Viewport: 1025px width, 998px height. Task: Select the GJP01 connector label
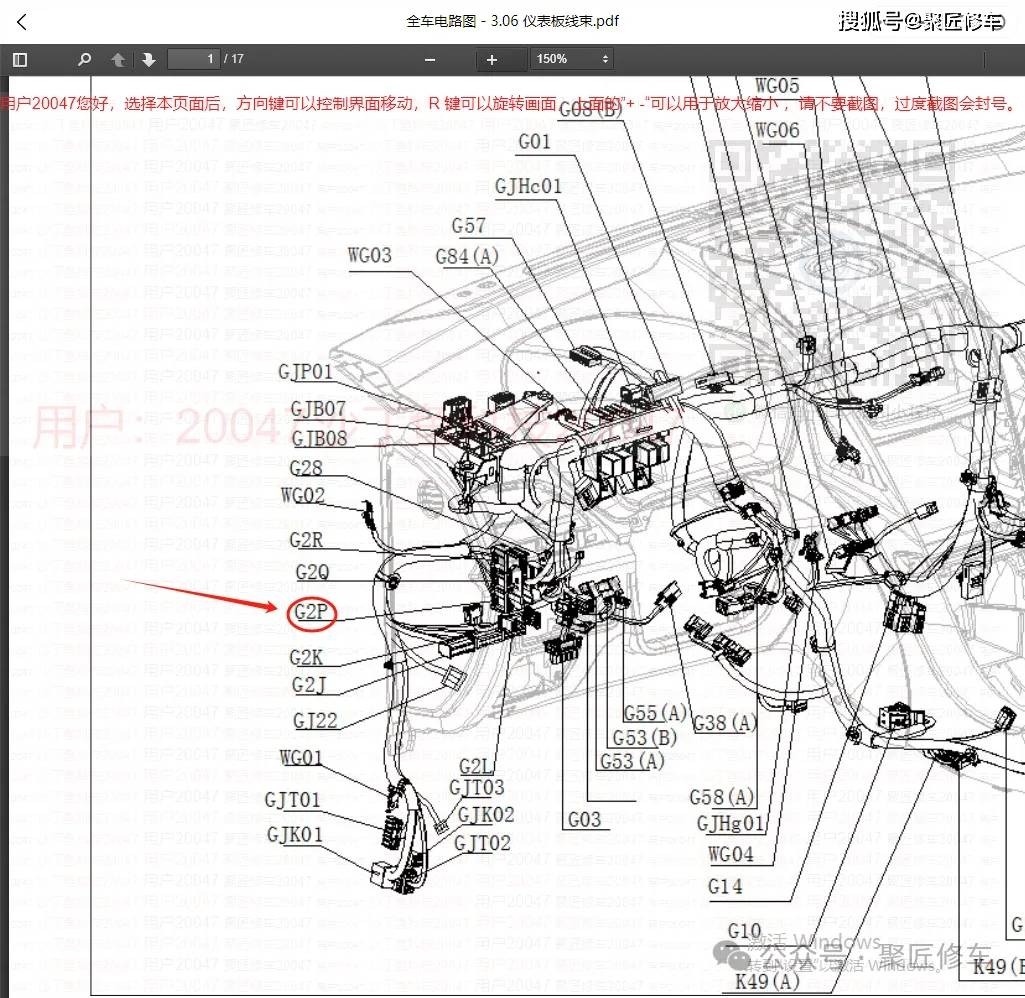pyautogui.click(x=306, y=372)
